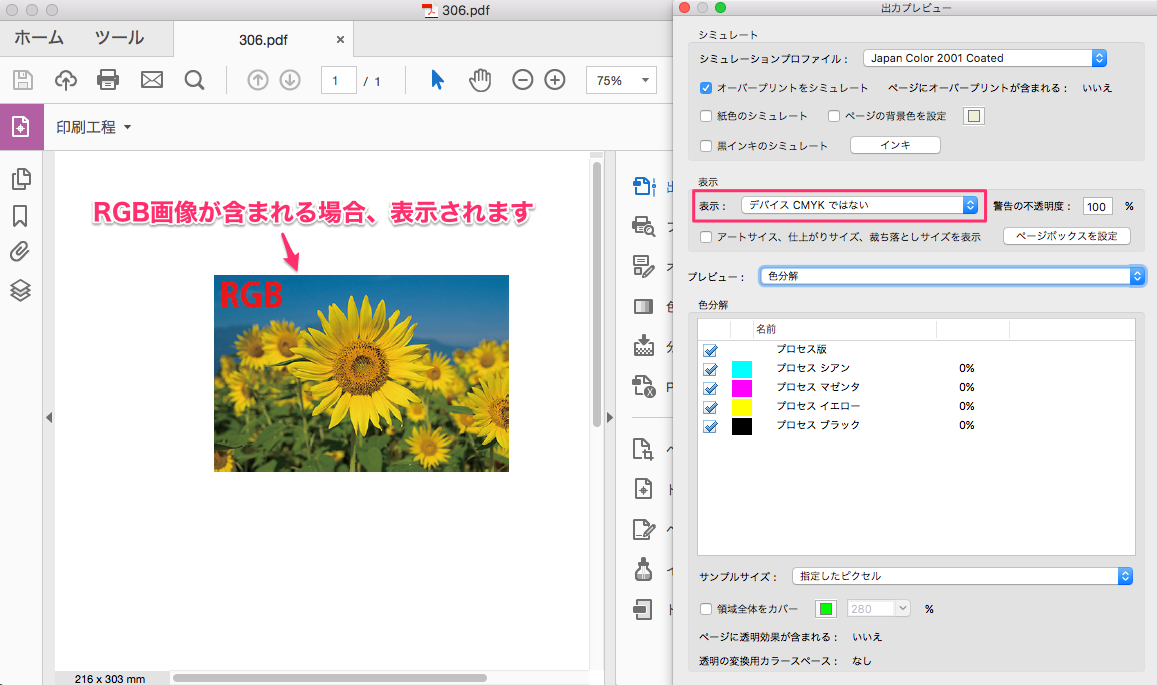Click the 警告の不透明度 value field

pyautogui.click(x=1097, y=206)
